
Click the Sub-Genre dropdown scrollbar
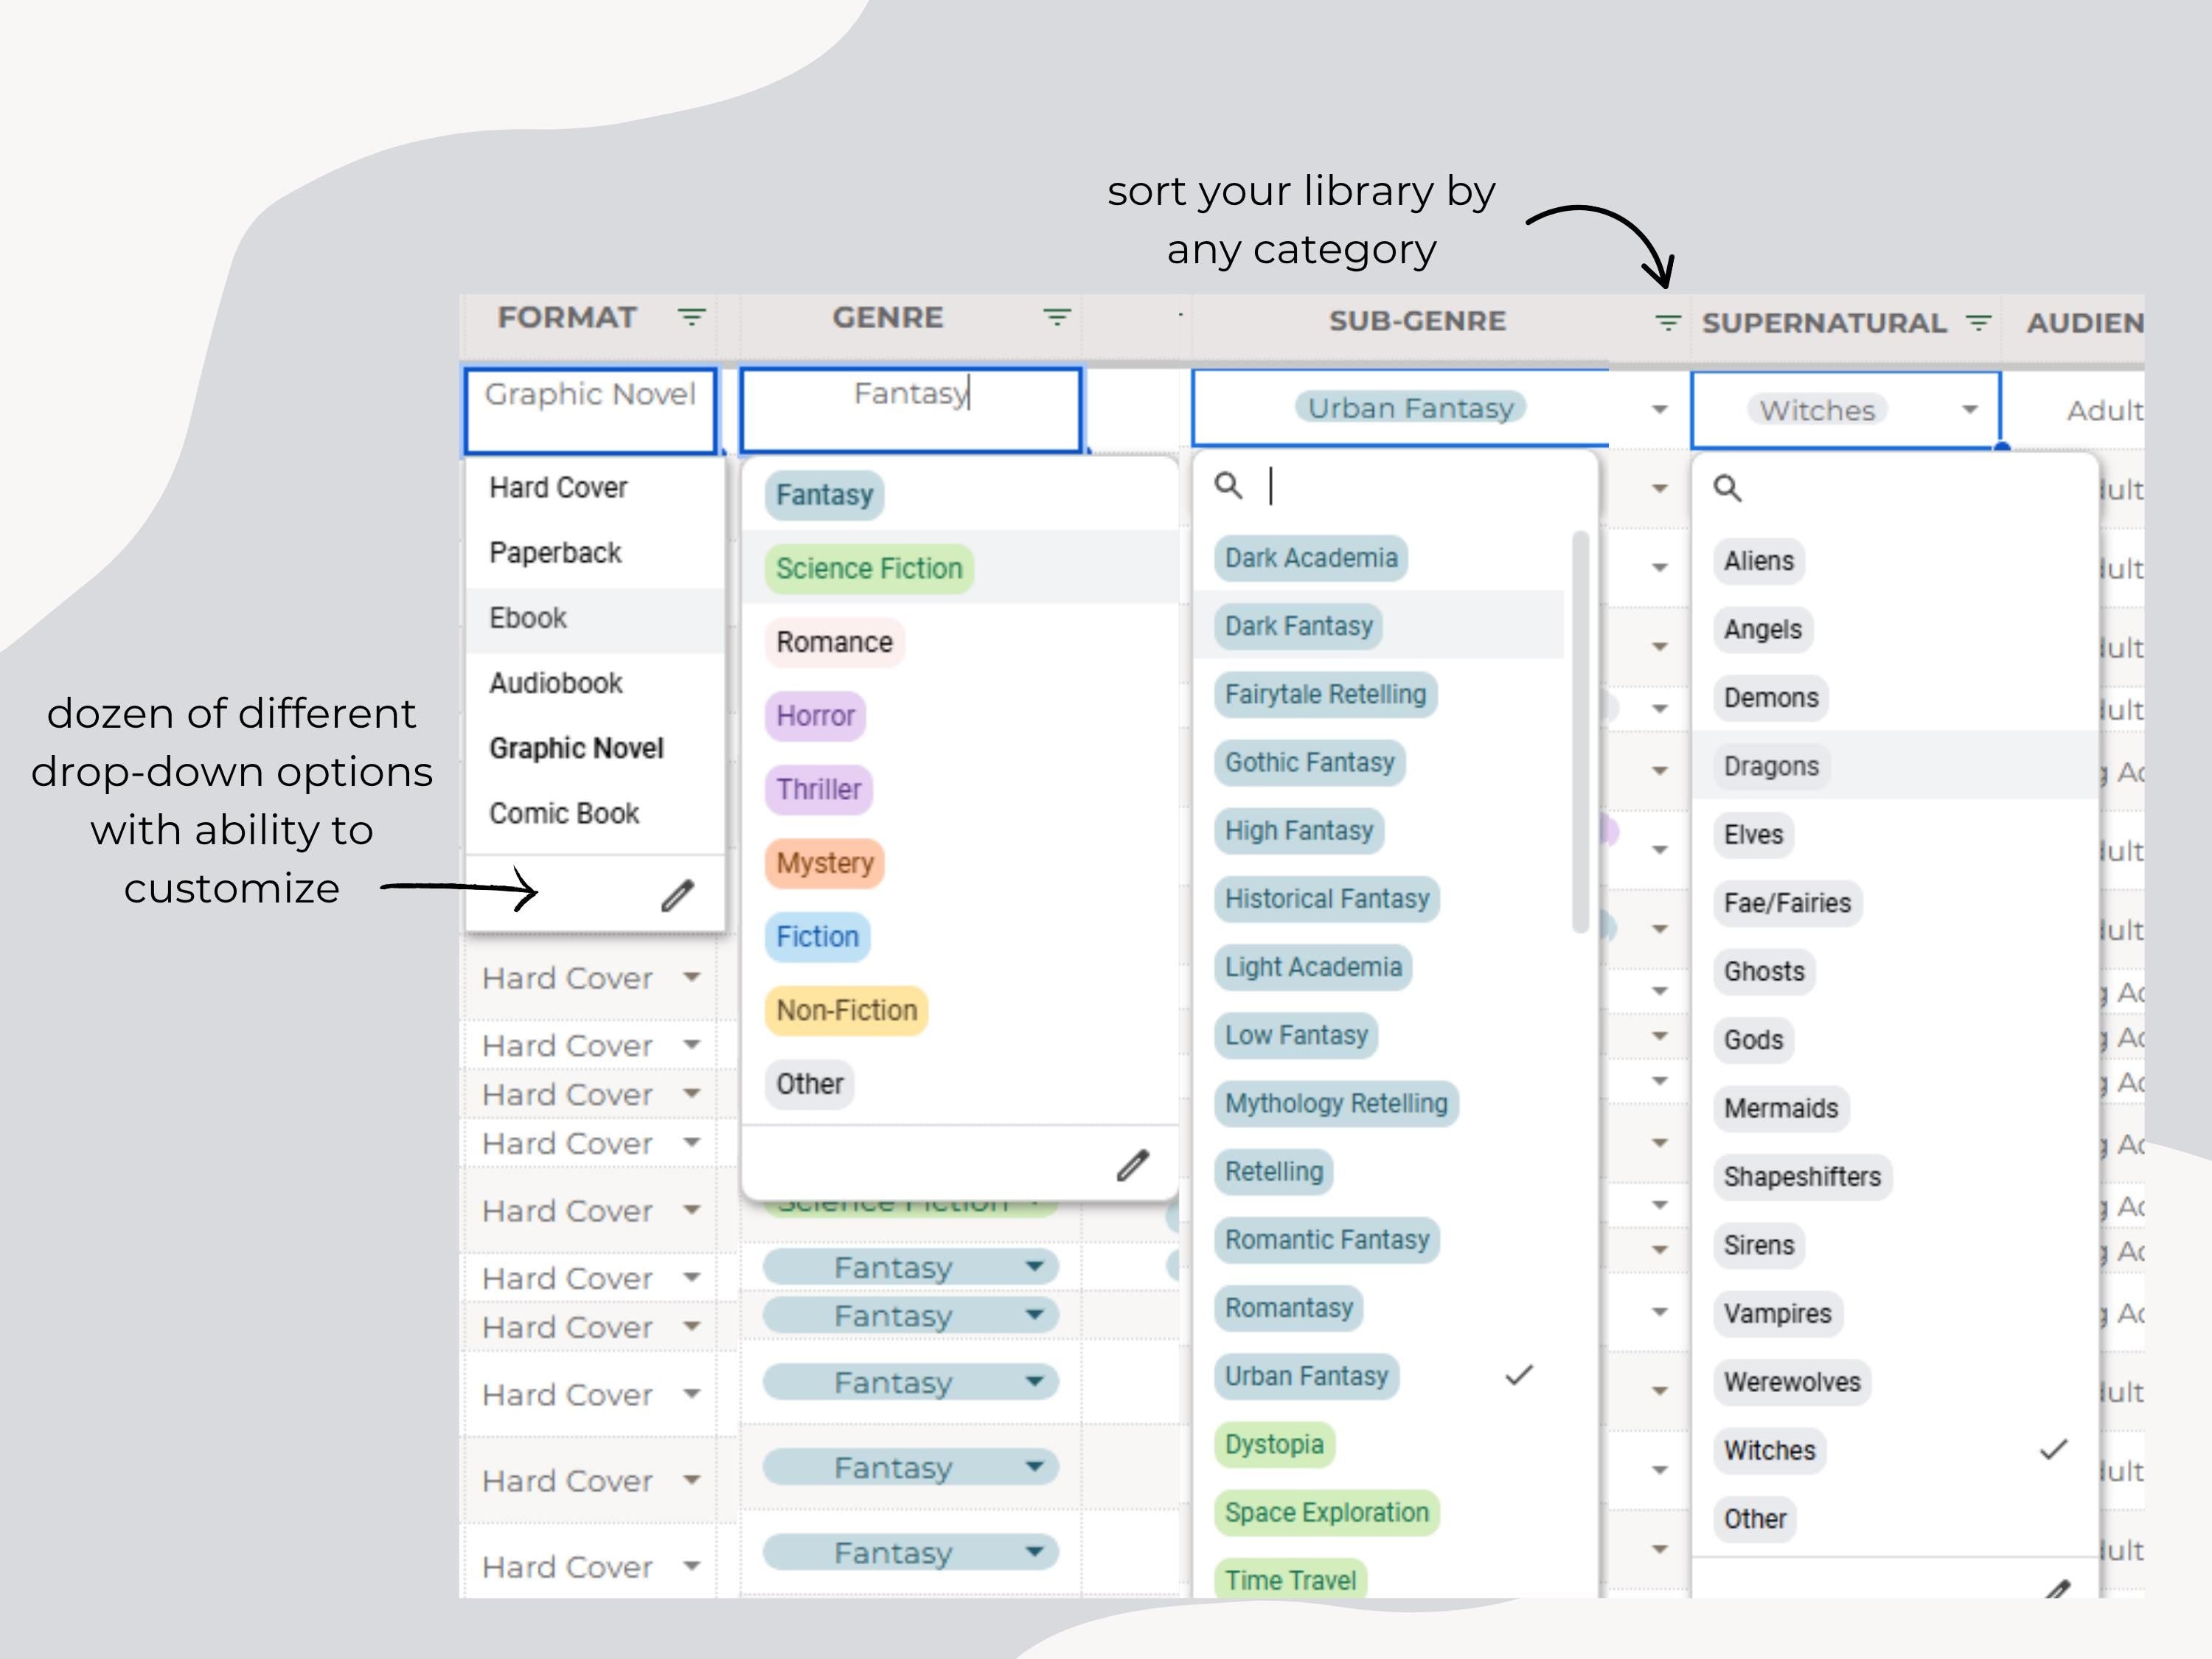point(1580,730)
